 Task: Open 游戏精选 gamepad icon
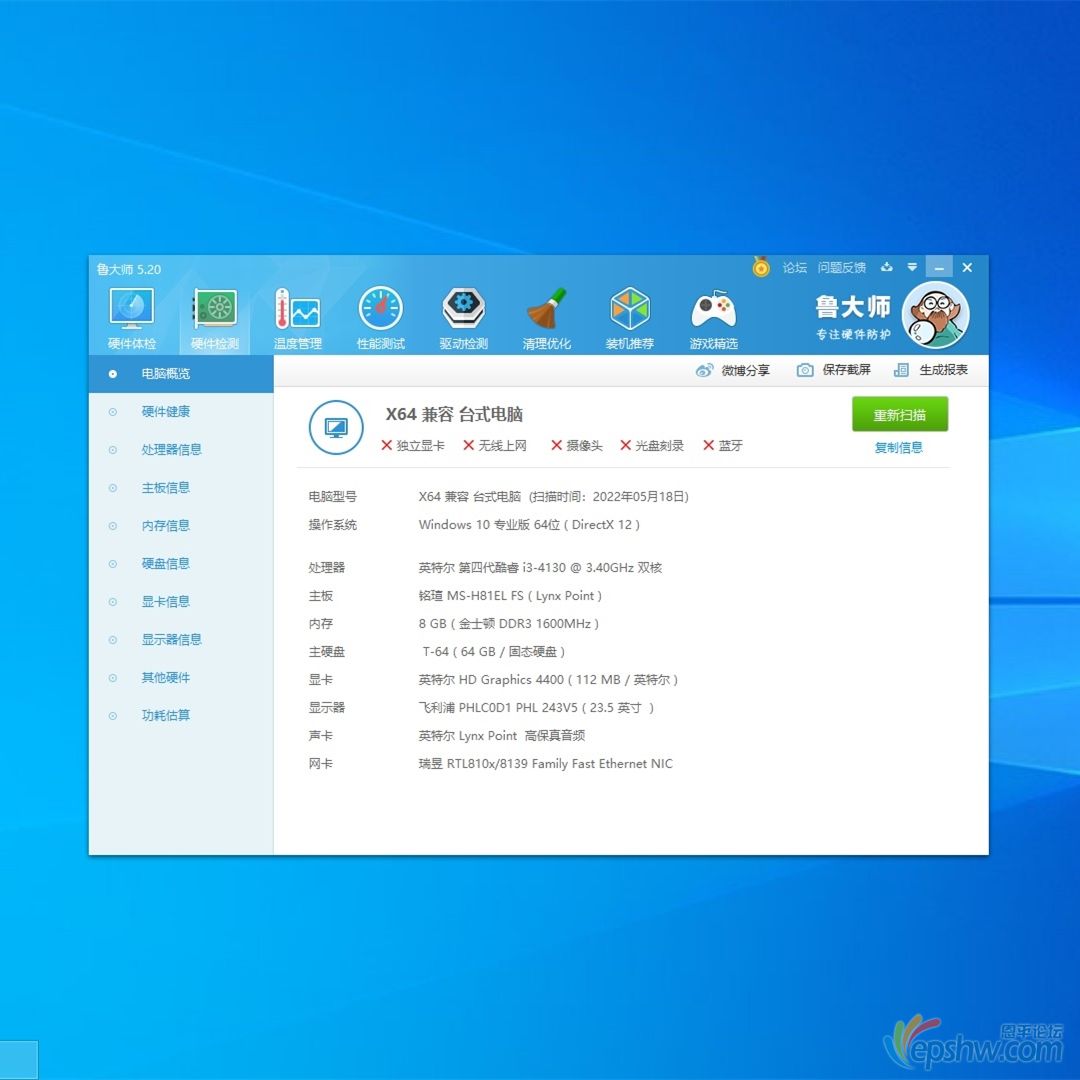coord(714,319)
